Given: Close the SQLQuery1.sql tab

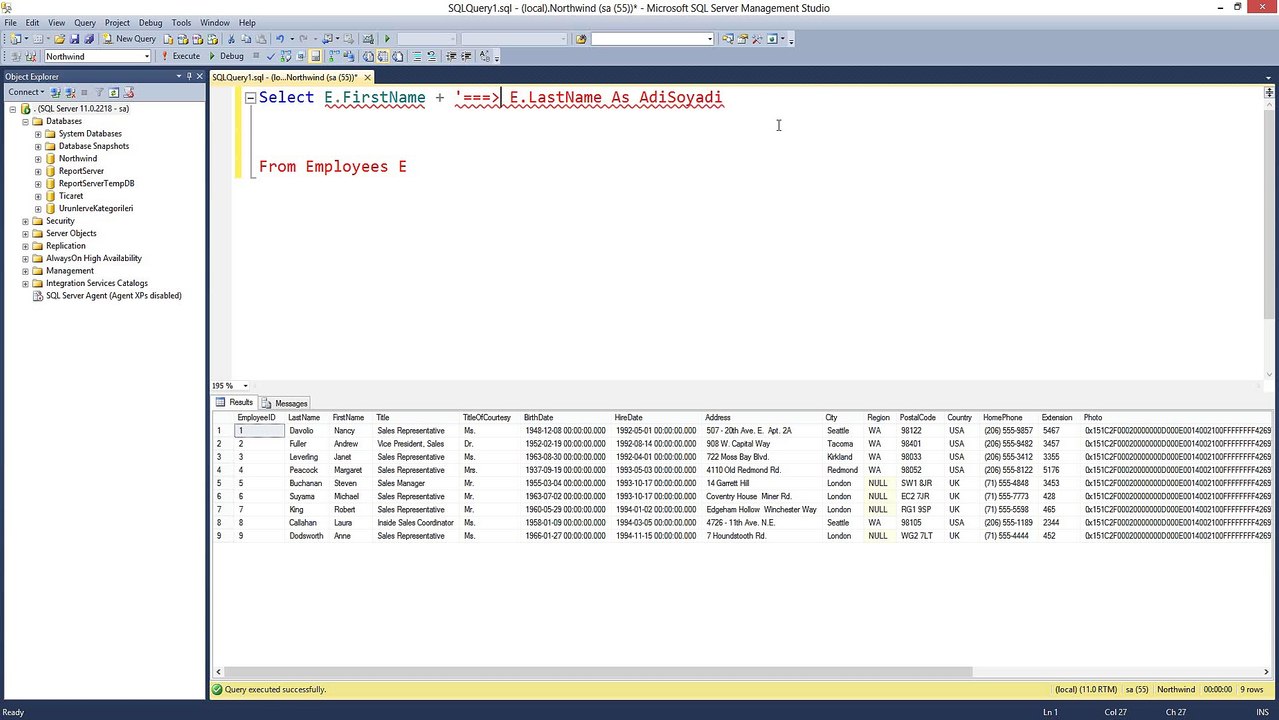Looking at the screenshot, I should pos(368,77).
